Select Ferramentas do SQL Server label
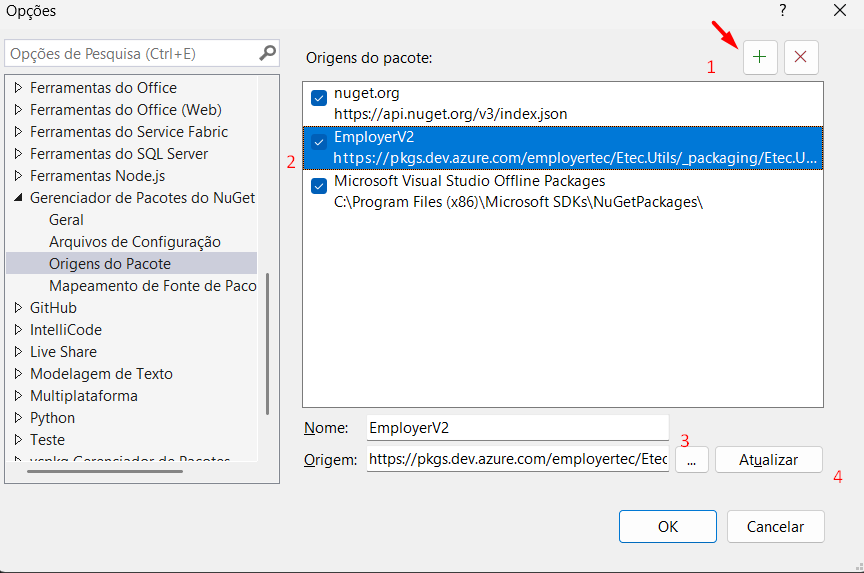This screenshot has width=864, height=573. (118, 154)
